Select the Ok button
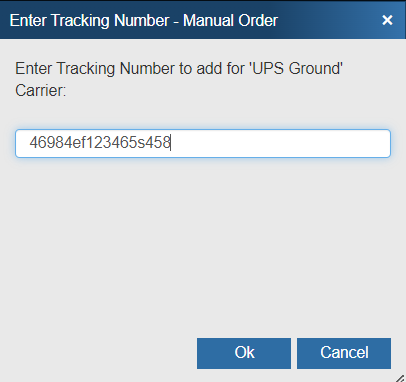This screenshot has width=406, height=382. tap(244, 353)
